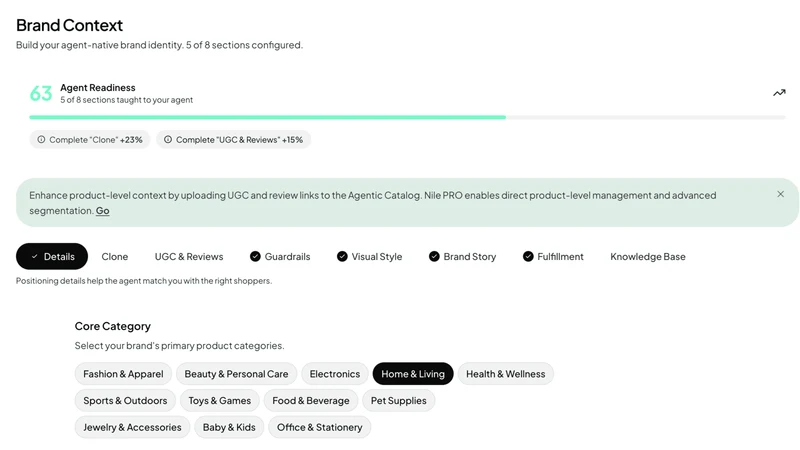Go to the Guardrails tab
Screen dimensions: 800x450
click(x=280, y=257)
